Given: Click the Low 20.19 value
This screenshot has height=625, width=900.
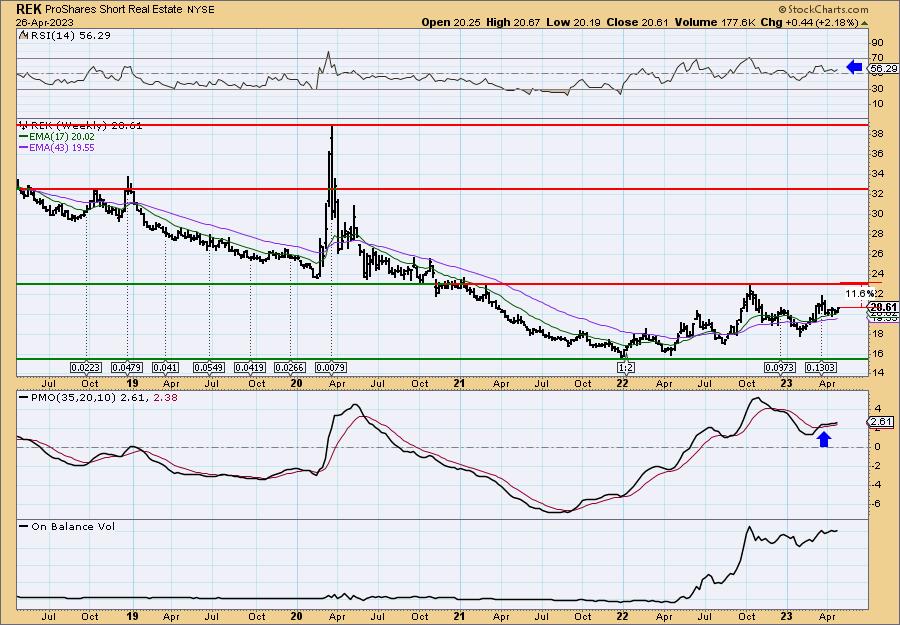Looking at the screenshot, I should (x=571, y=22).
